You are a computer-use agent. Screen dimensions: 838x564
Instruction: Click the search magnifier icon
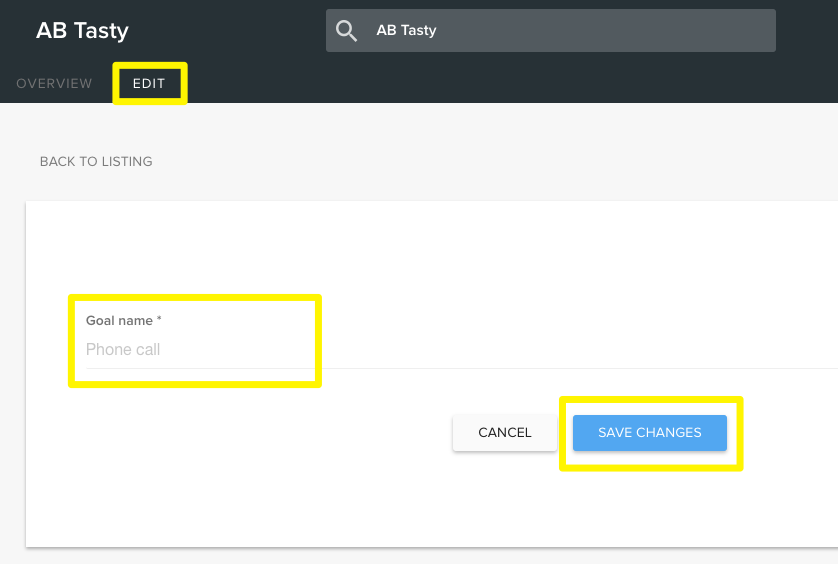[346, 30]
